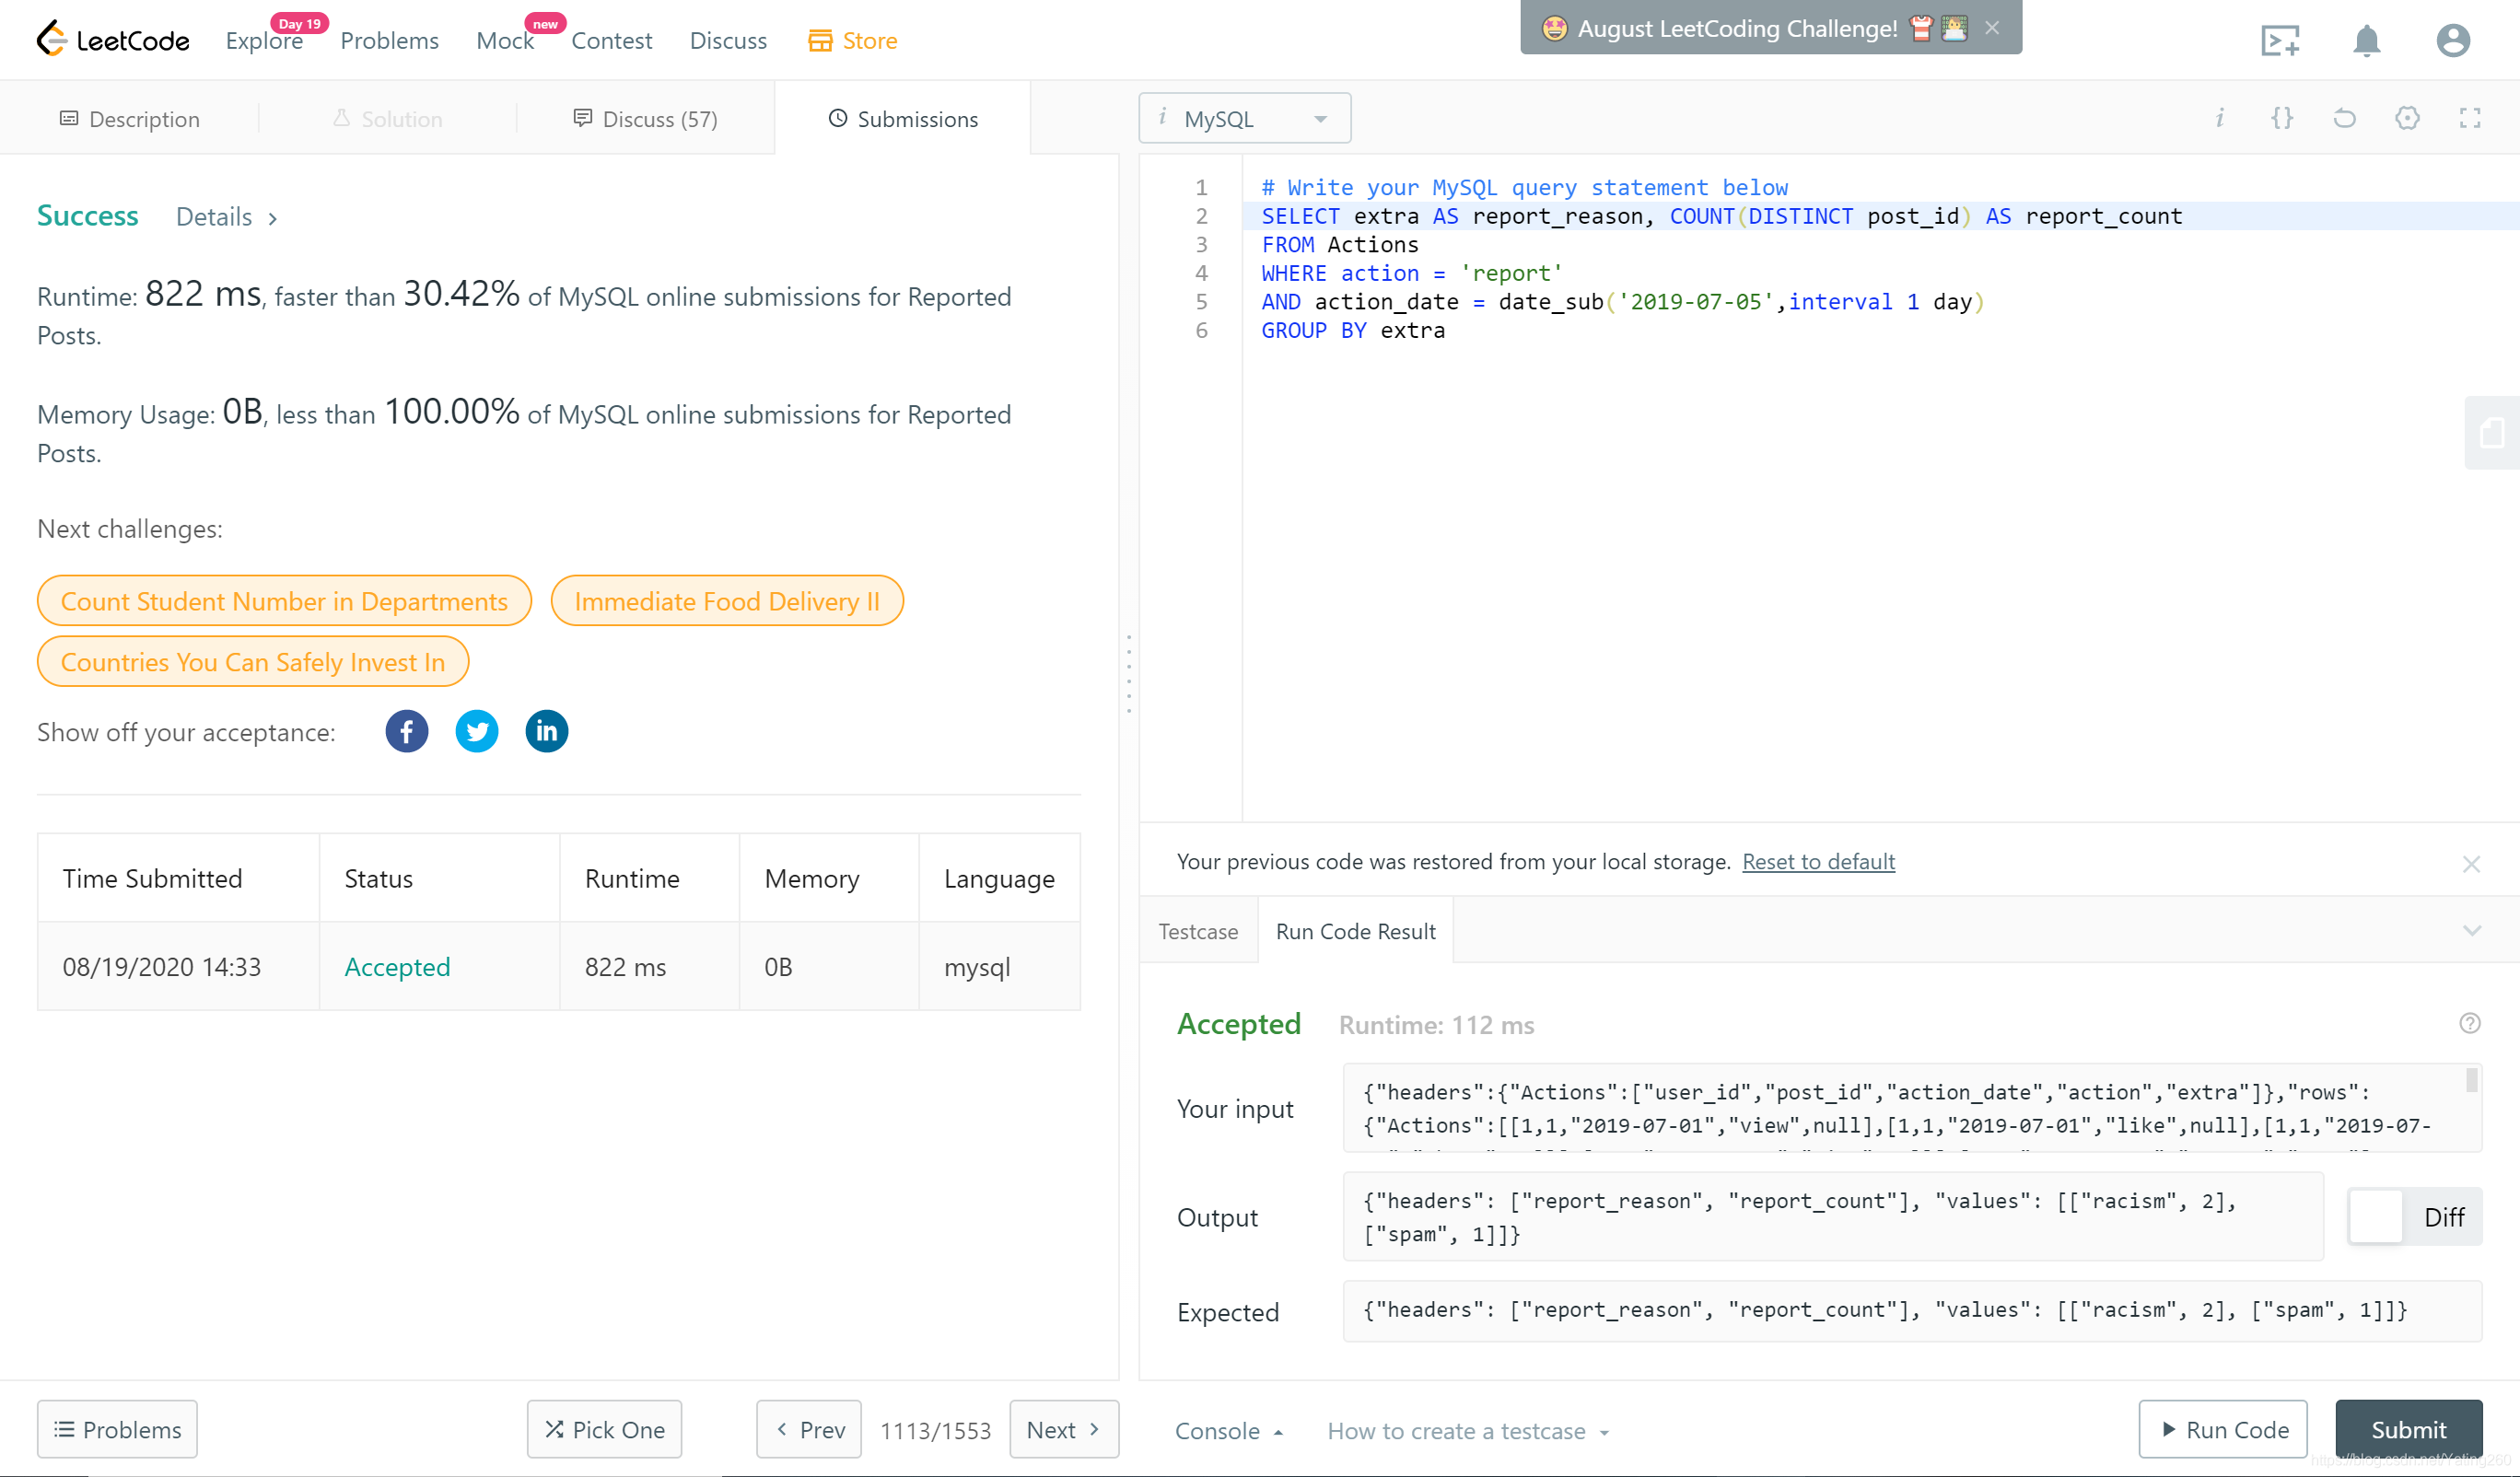Open the MySQL language dropdown
The width and height of the screenshot is (2520, 1477).
[x=1244, y=118]
